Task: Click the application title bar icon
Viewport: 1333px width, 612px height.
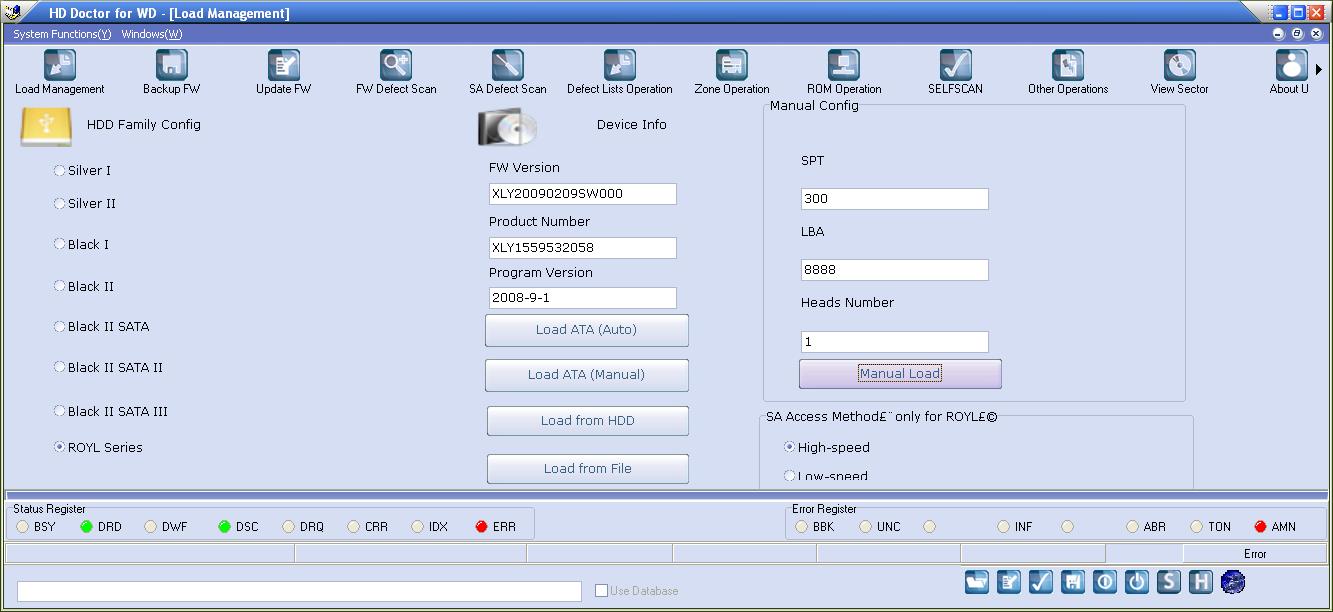Action: 13,12
